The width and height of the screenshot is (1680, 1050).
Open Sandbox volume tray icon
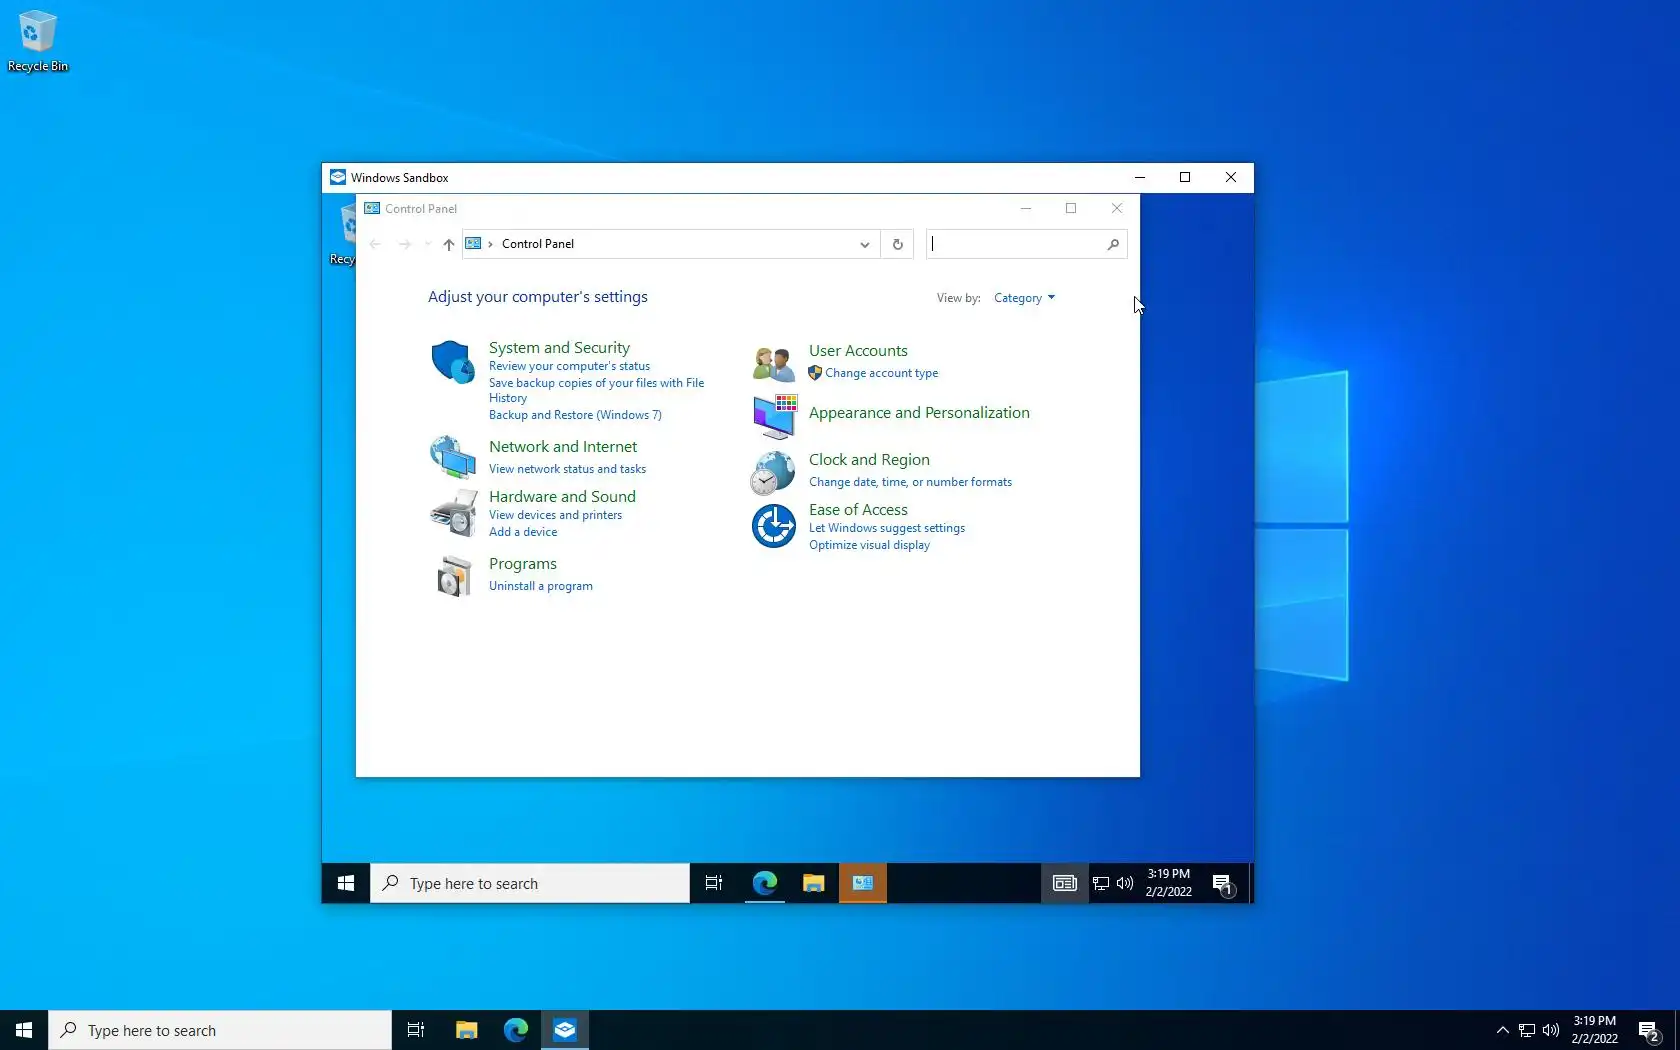pos(1125,883)
